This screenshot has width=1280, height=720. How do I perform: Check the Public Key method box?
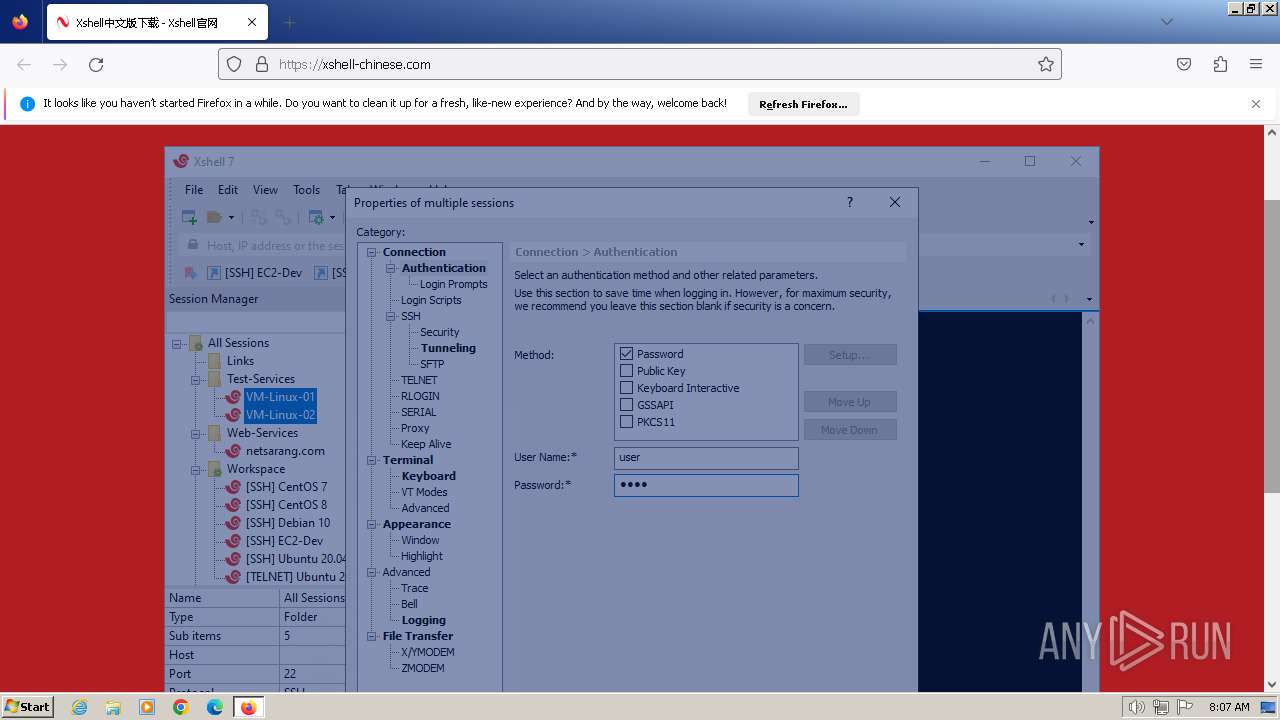pos(627,371)
